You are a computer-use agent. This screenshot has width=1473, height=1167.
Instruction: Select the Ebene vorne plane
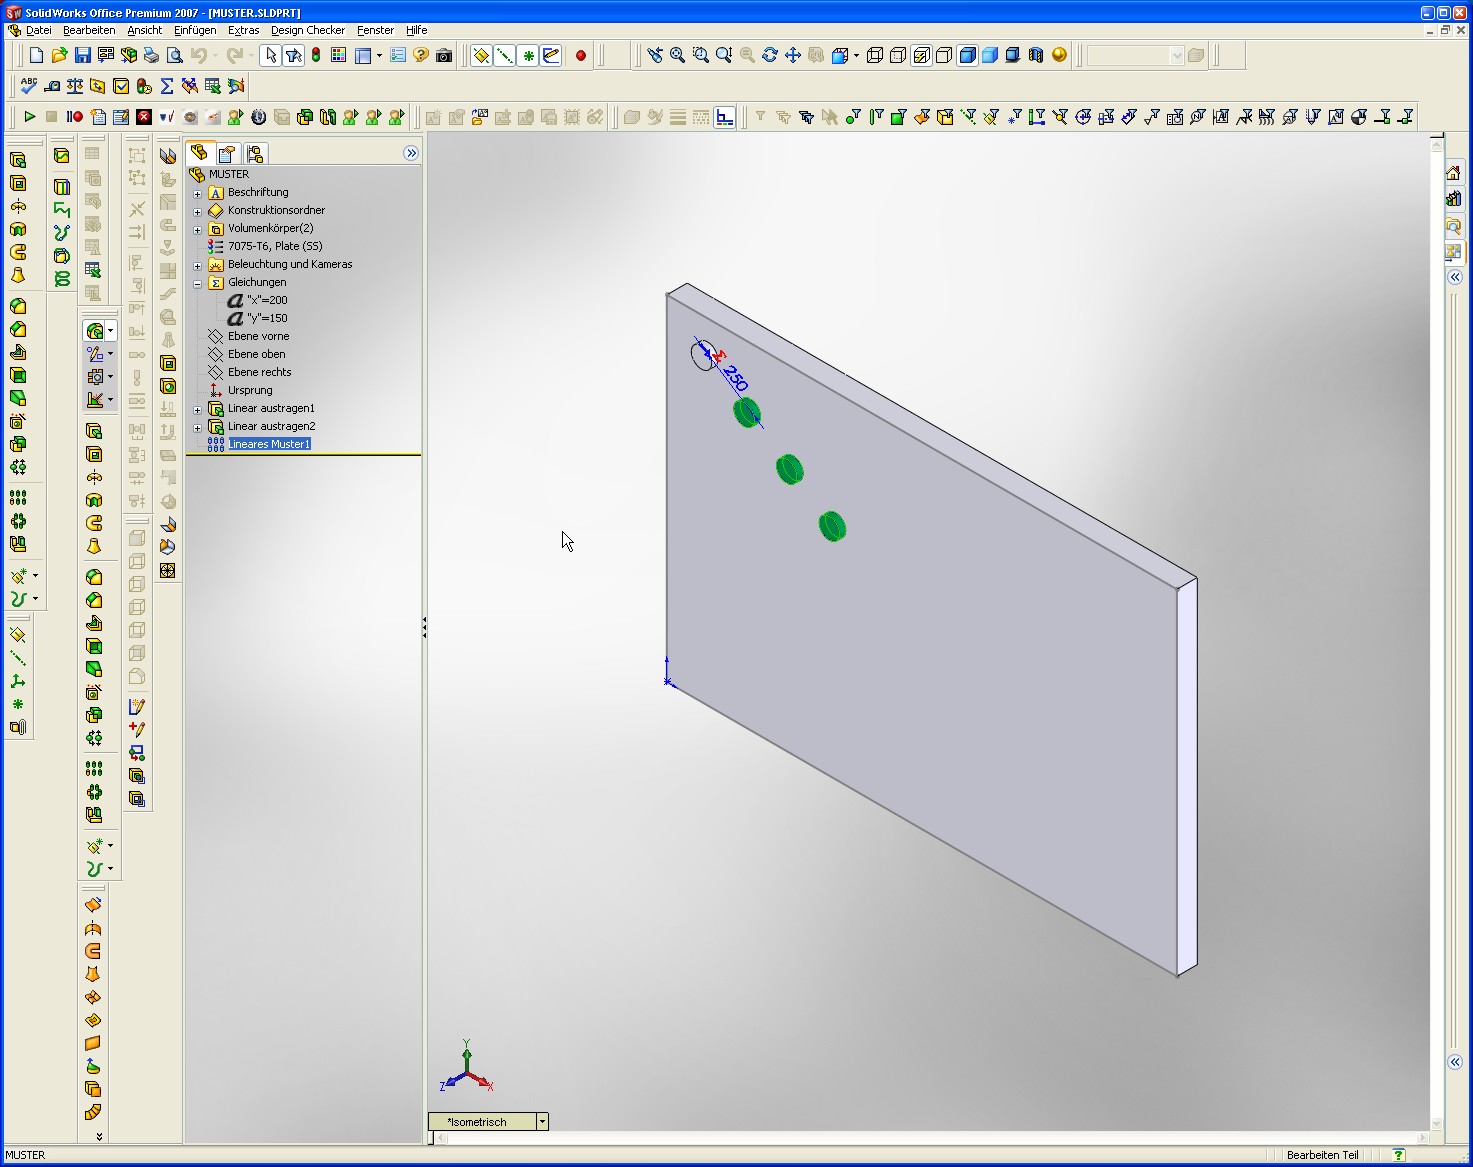point(258,336)
